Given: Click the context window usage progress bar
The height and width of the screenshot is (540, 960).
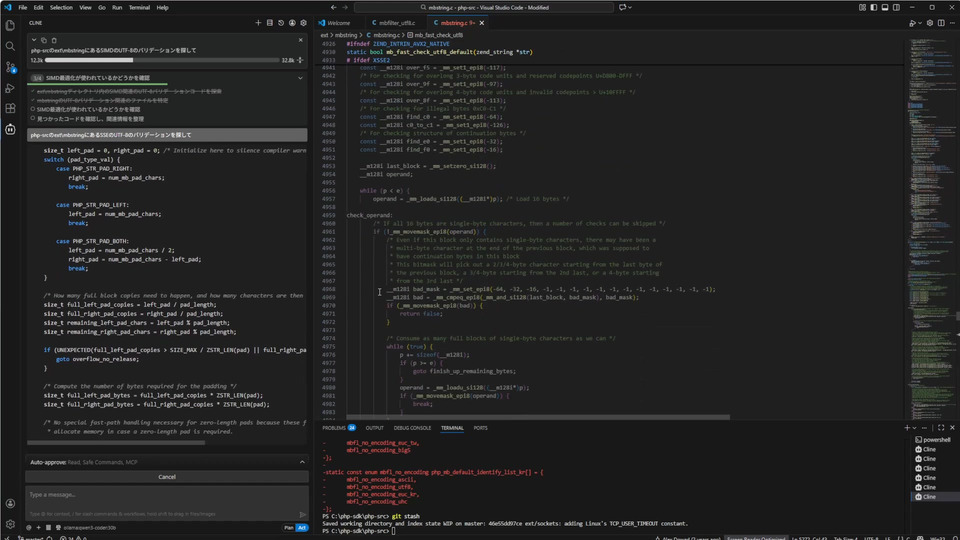Looking at the screenshot, I should (x=162, y=60).
